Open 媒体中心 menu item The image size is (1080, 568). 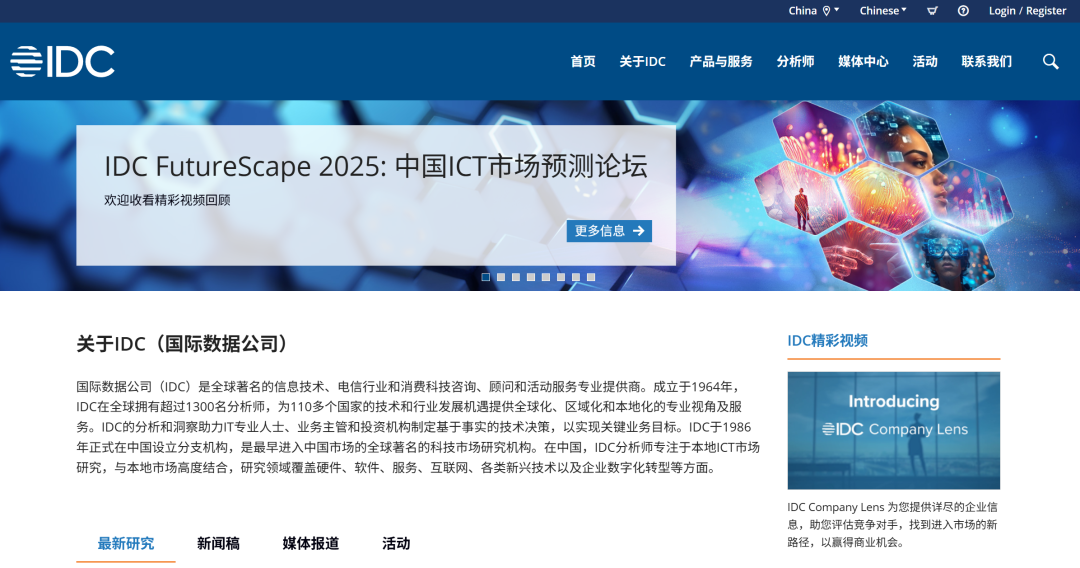pos(863,61)
